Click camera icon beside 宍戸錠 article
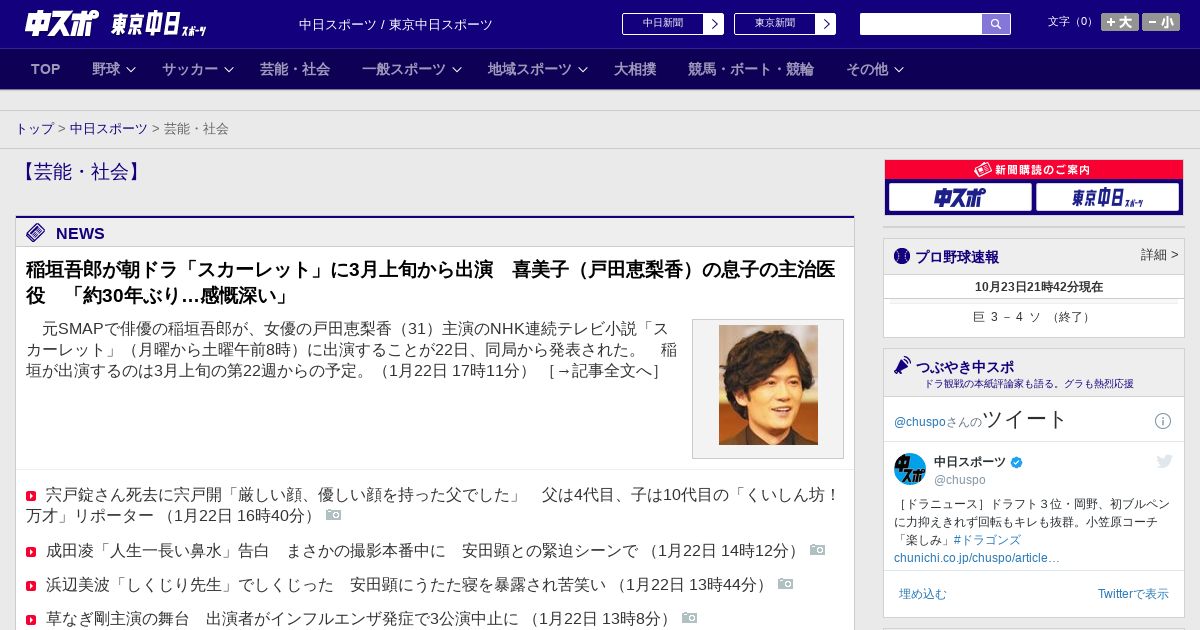Screen dimensions: 1200x630 [333, 515]
